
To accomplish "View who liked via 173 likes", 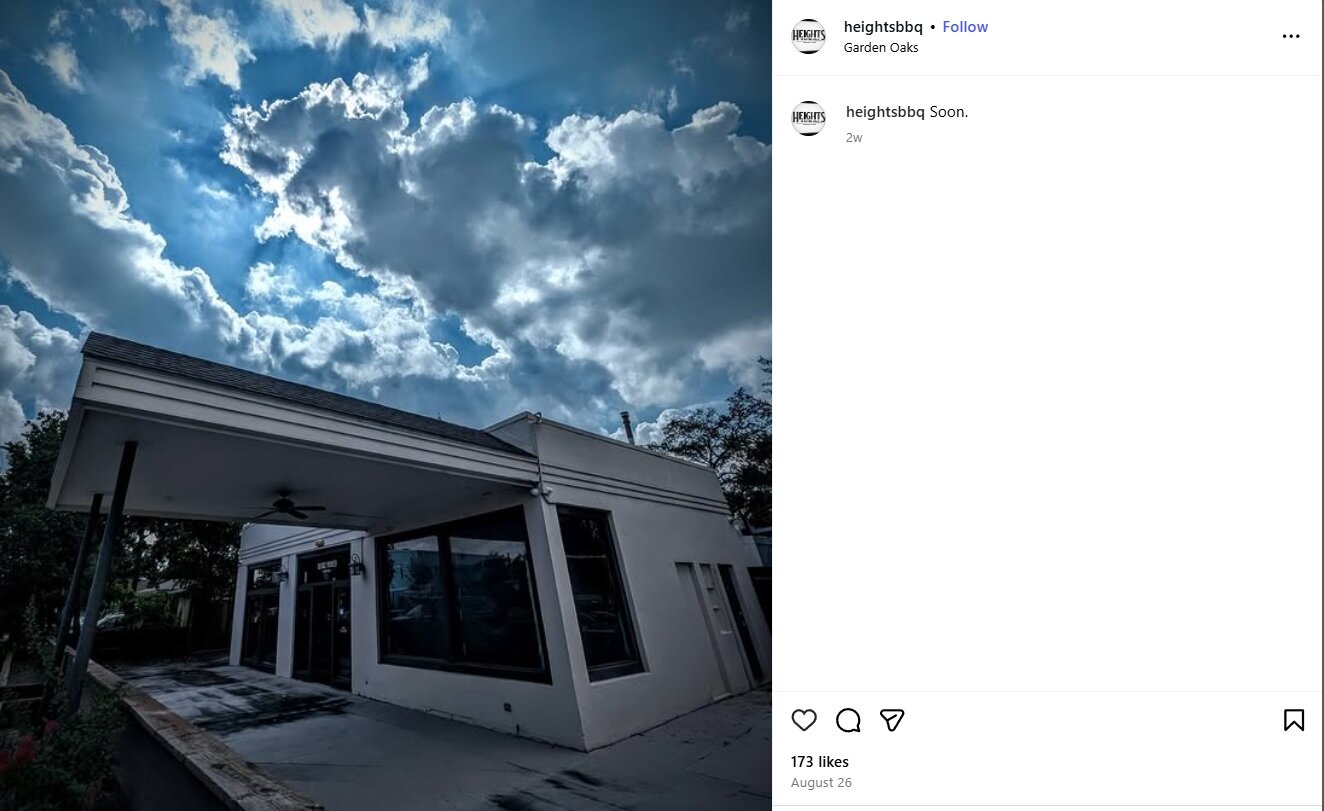I will tap(820, 762).
